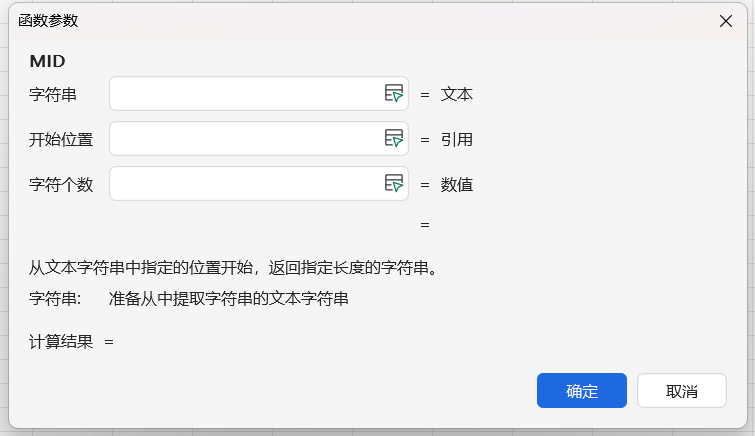Click the MID function name heading
Viewport: 755px width, 436px height.
[47, 61]
